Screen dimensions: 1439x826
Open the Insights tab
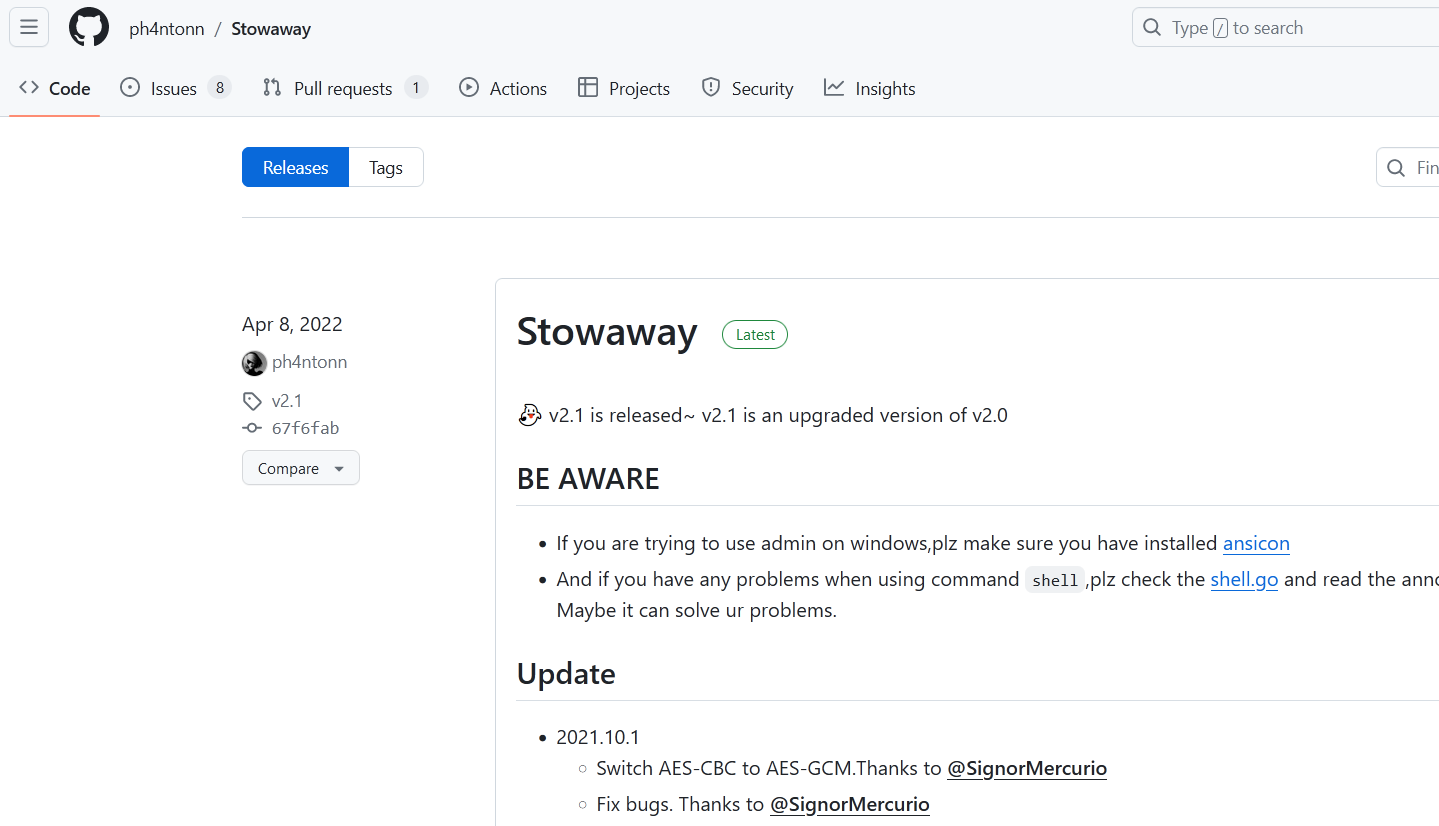click(870, 88)
